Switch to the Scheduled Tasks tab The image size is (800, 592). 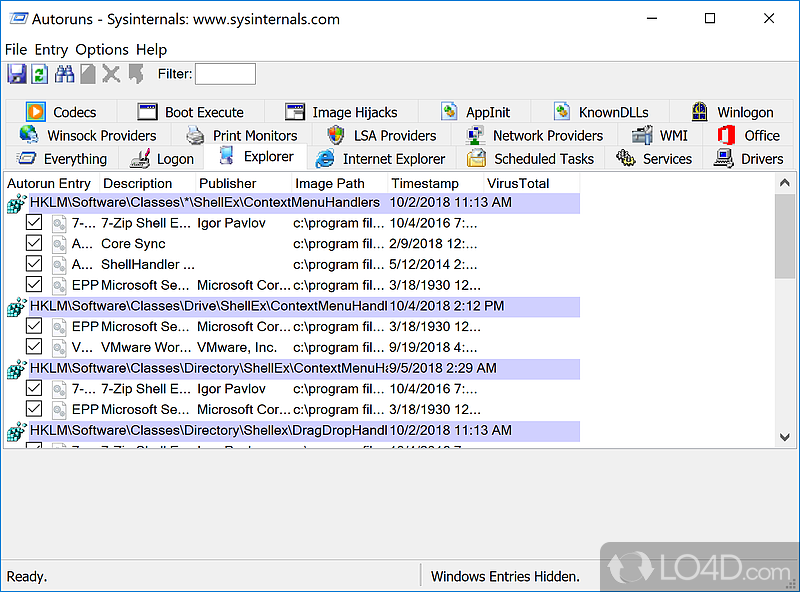coord(531,159)
